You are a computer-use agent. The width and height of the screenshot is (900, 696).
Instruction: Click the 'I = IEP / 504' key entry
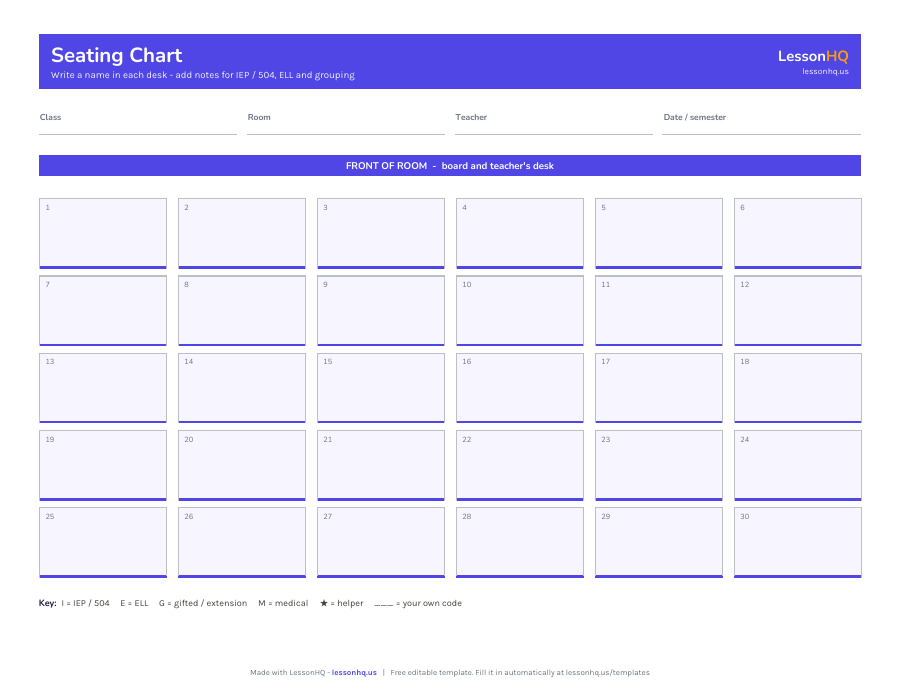pos(85,603)
